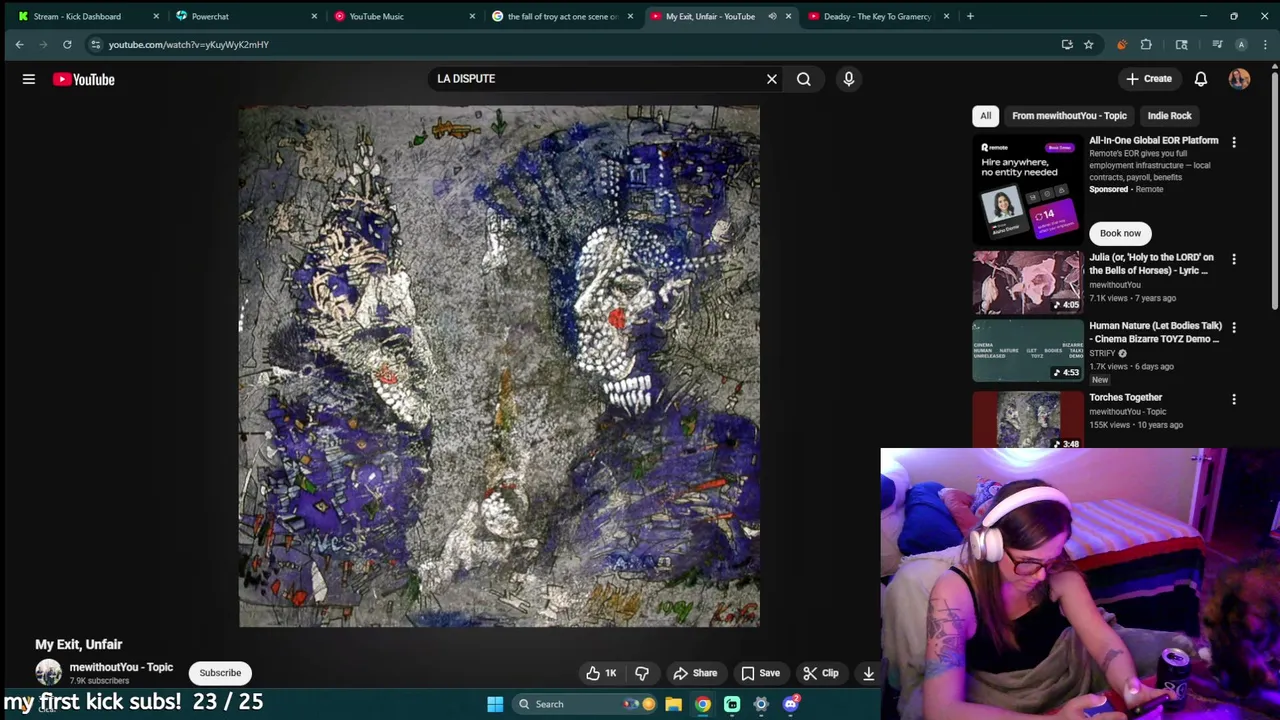This screenshot has width=1280, height=720.
Task: Install app icon in address bar
Action: click(x=1067, y=44)
